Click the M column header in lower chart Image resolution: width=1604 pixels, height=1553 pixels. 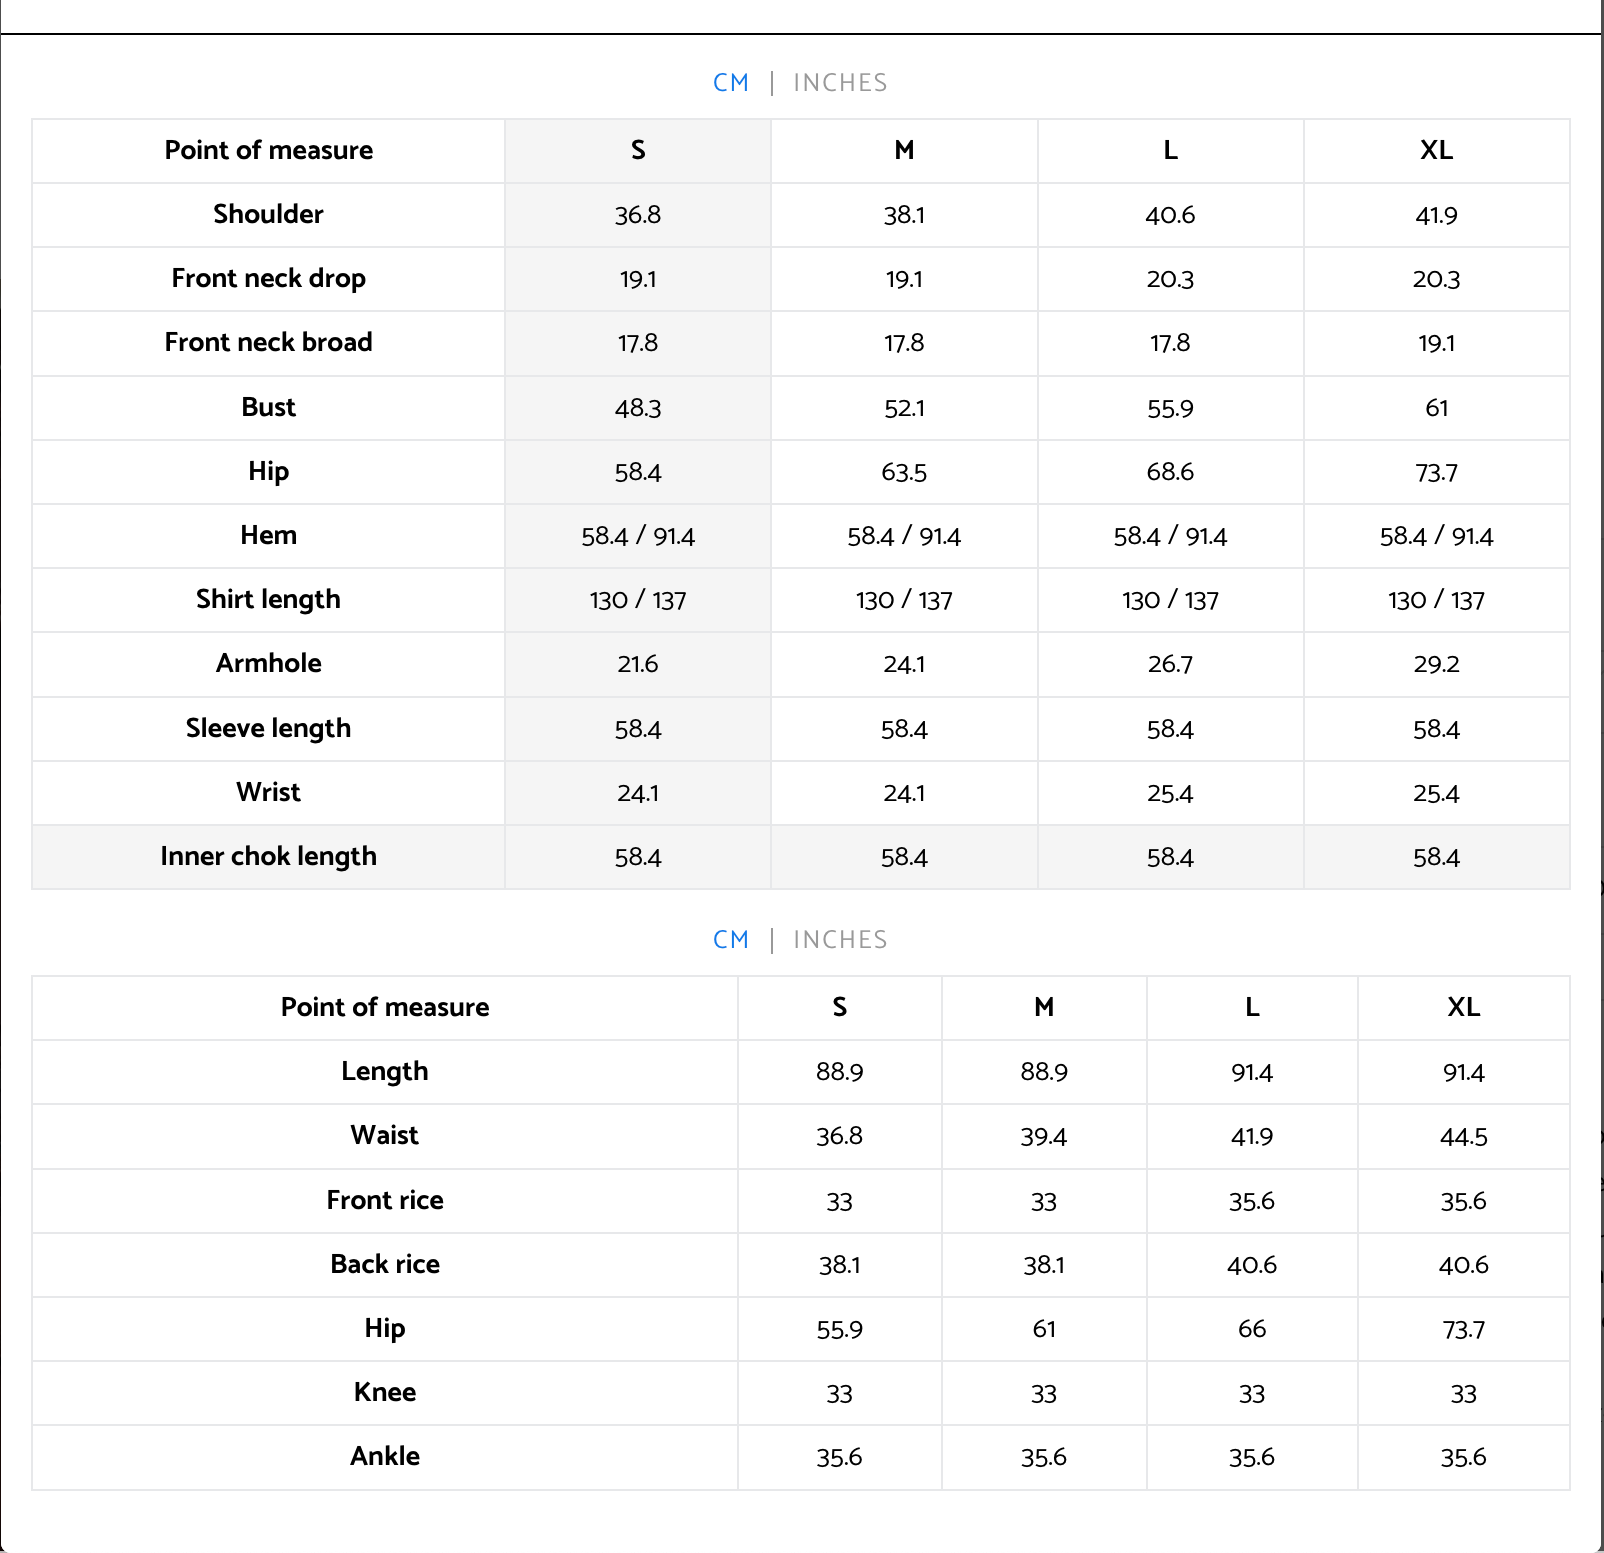click(x=1044, y=1007)
